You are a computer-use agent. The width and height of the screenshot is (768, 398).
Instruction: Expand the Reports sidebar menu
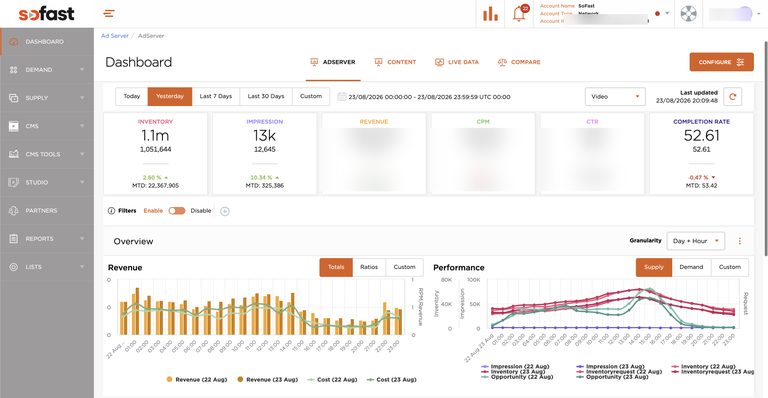[82, 238]
